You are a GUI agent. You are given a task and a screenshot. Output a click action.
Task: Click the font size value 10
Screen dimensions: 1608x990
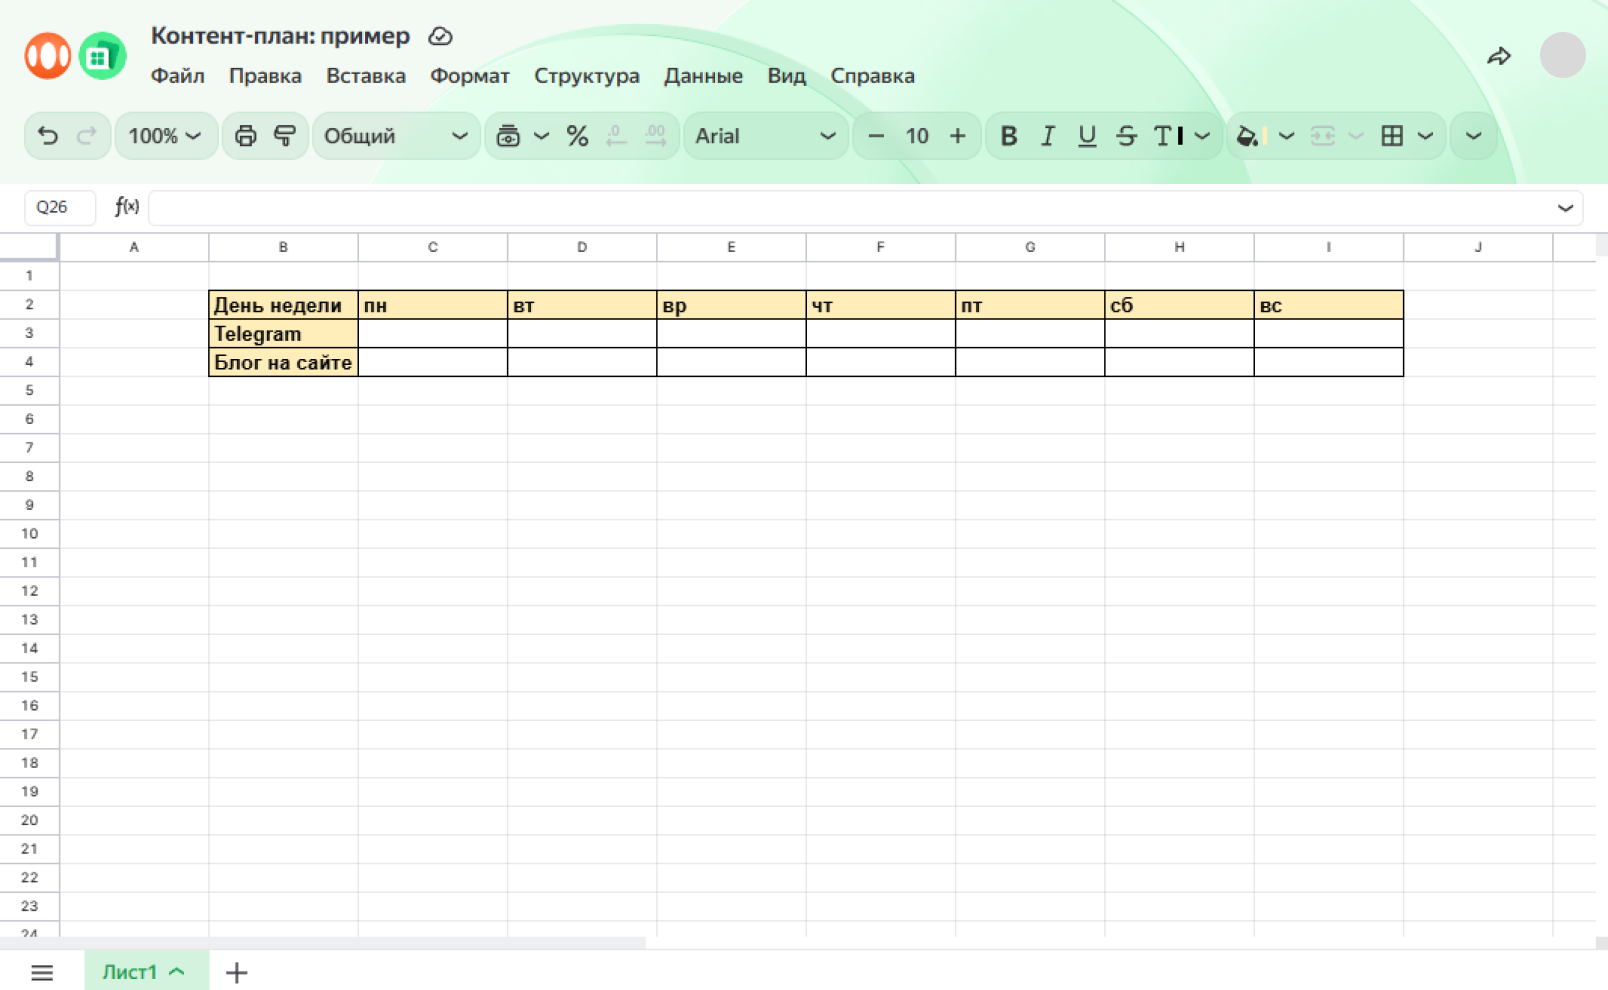pos(917,136)
